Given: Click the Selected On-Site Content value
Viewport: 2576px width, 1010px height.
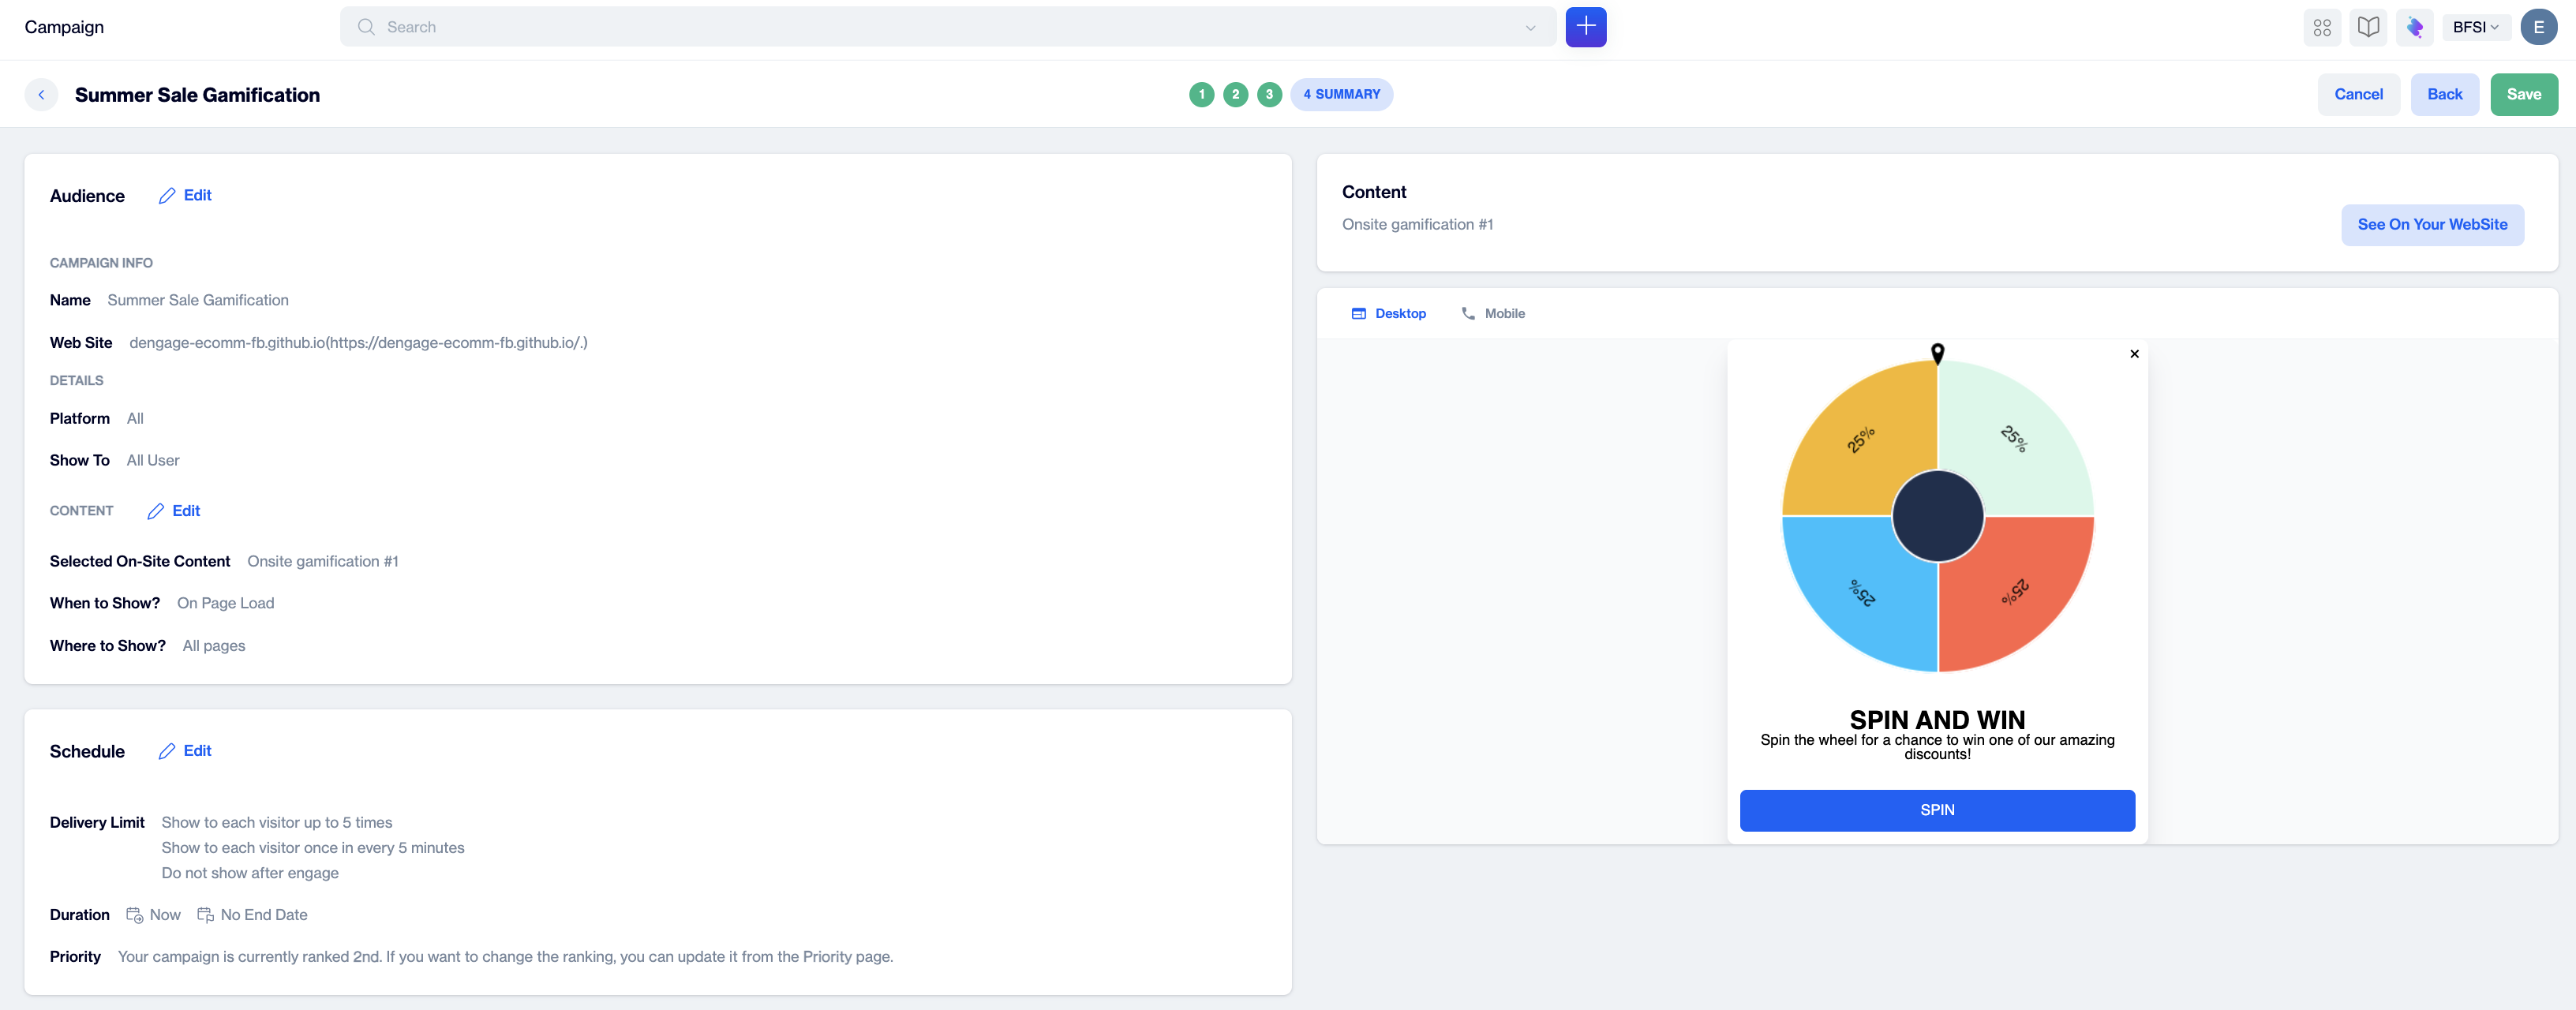Looking at the screenshot, I should 323,561.
